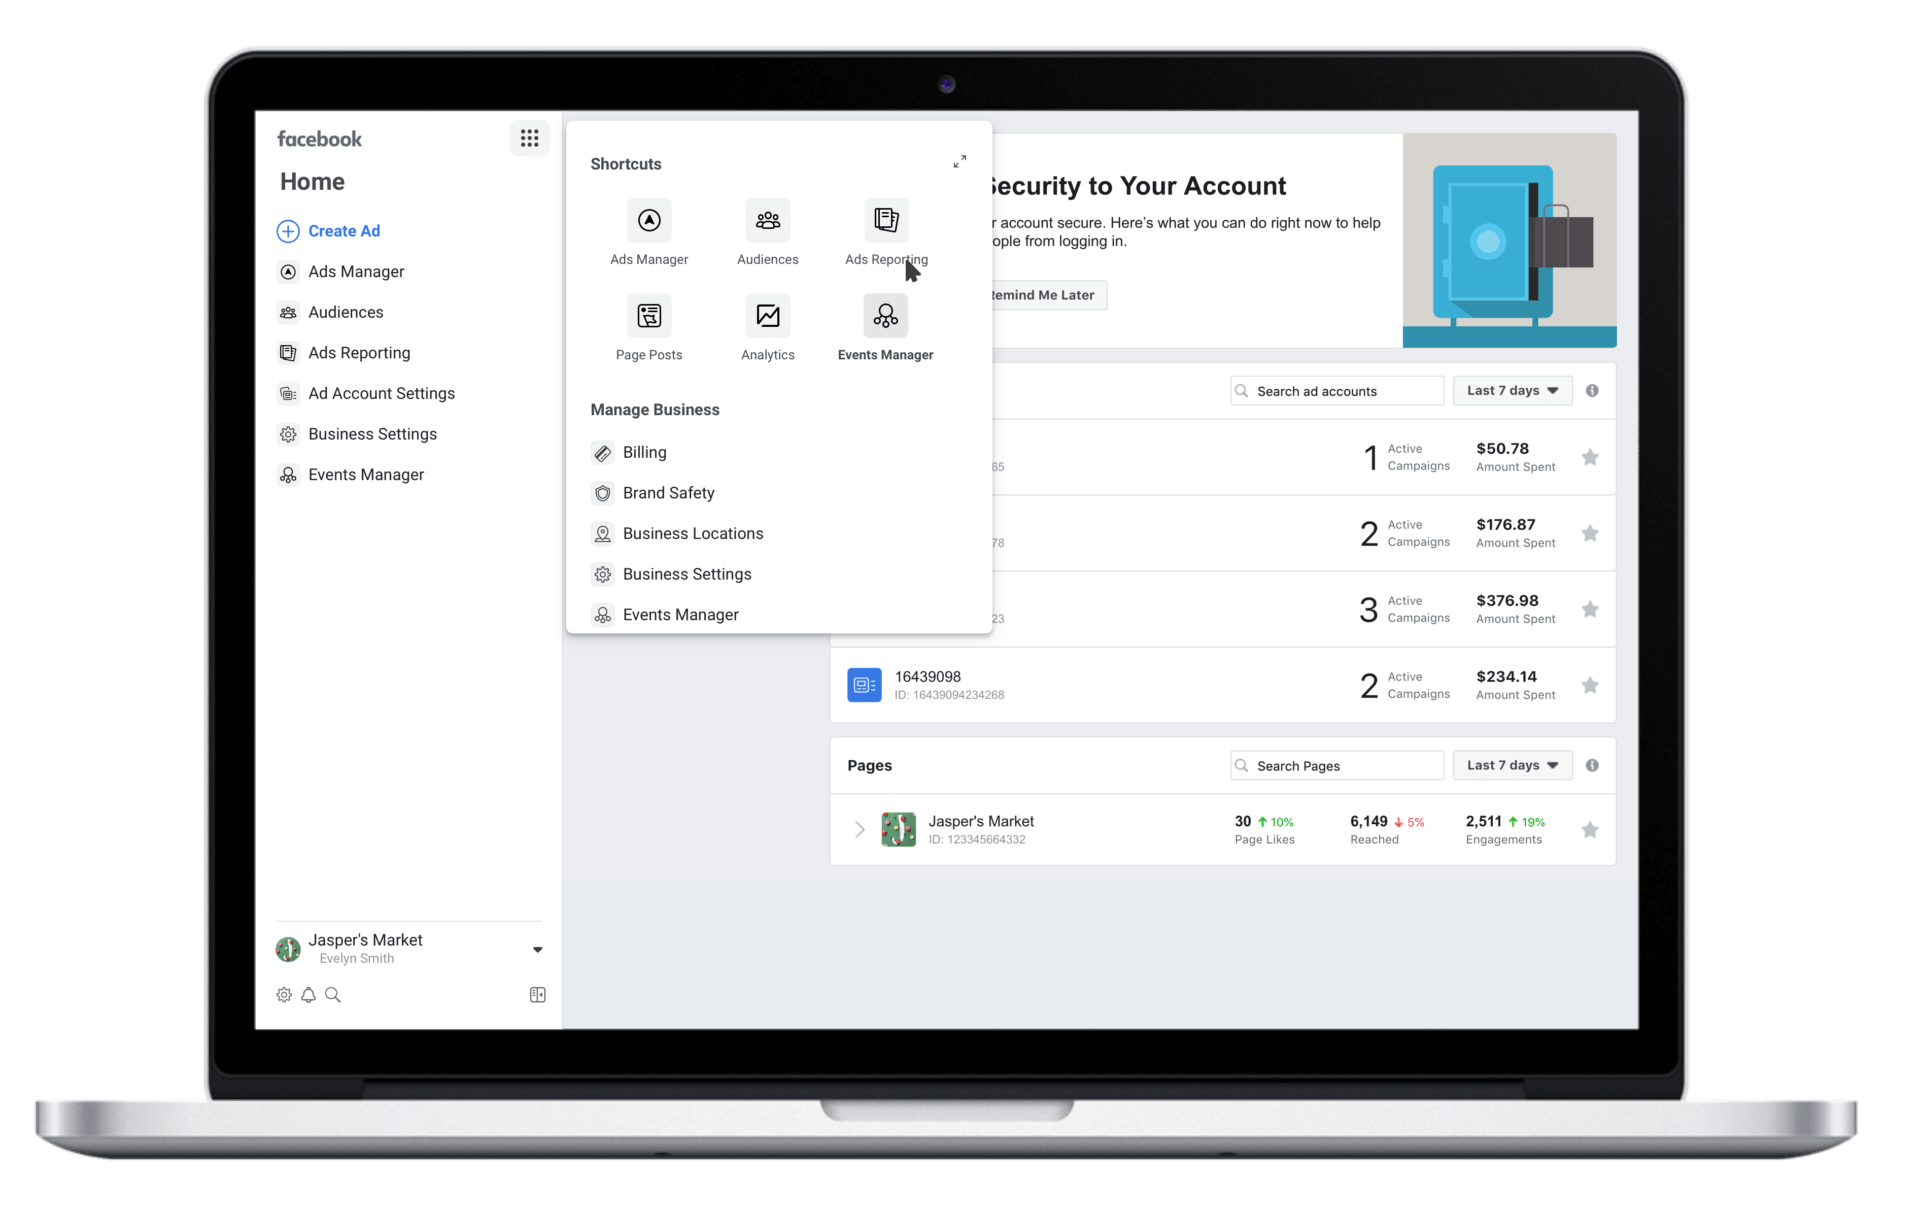Star the Jasper's Market Pages entry
This screenshot has width=1920, height=1213.
coord(1590,829)
